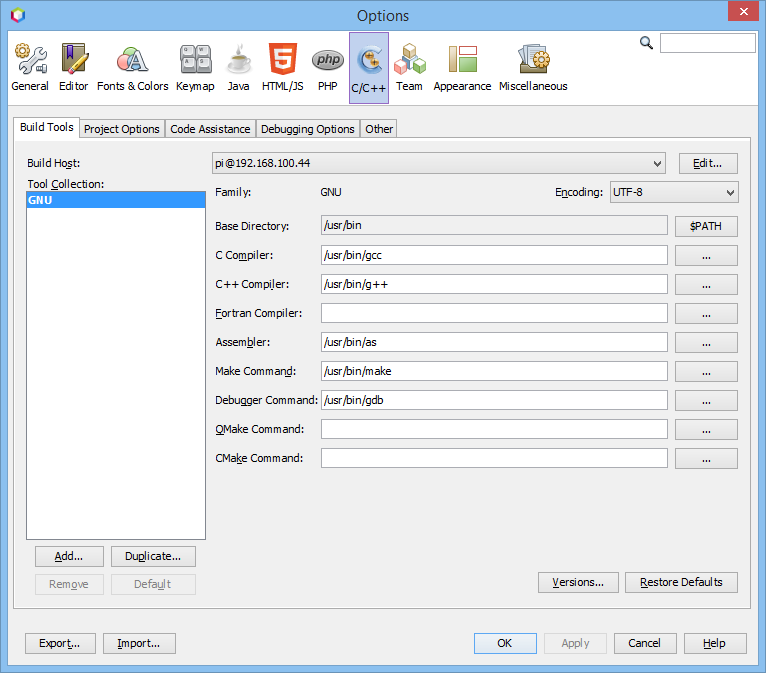Open the PHP options category
This screenshot has height=673, width=766.
(327, 68)
